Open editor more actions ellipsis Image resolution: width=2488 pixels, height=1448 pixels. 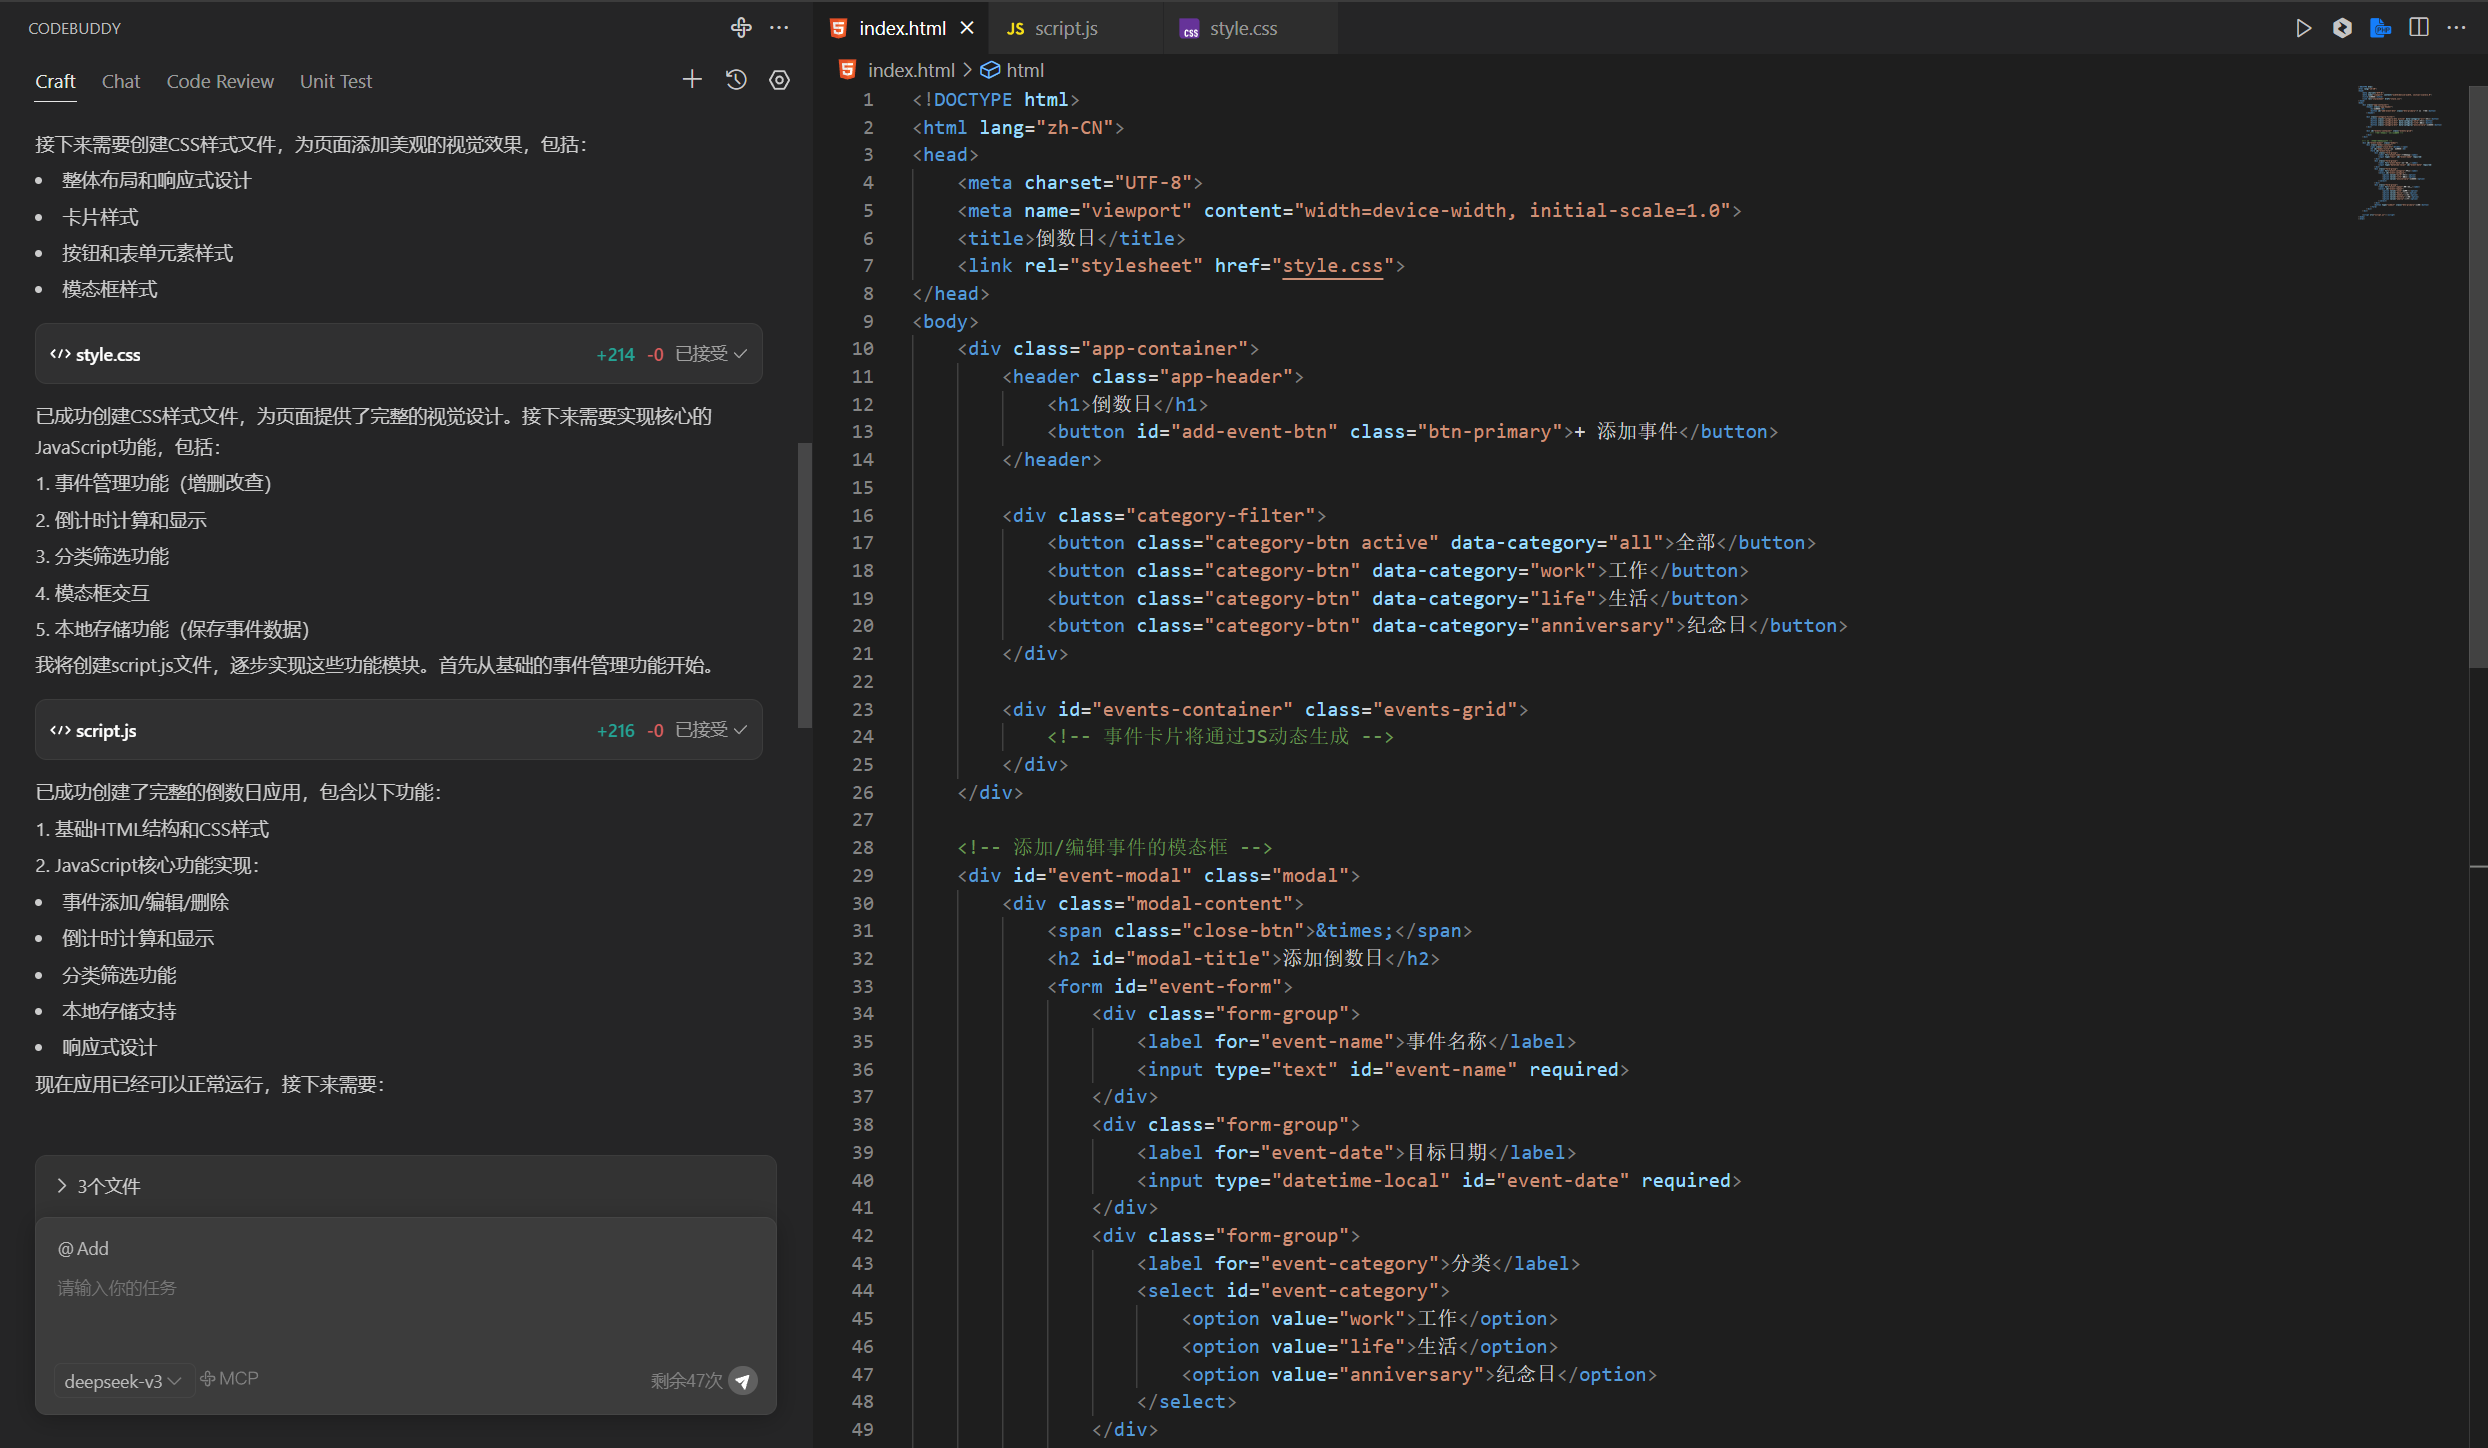click(x=2456, y=28)
